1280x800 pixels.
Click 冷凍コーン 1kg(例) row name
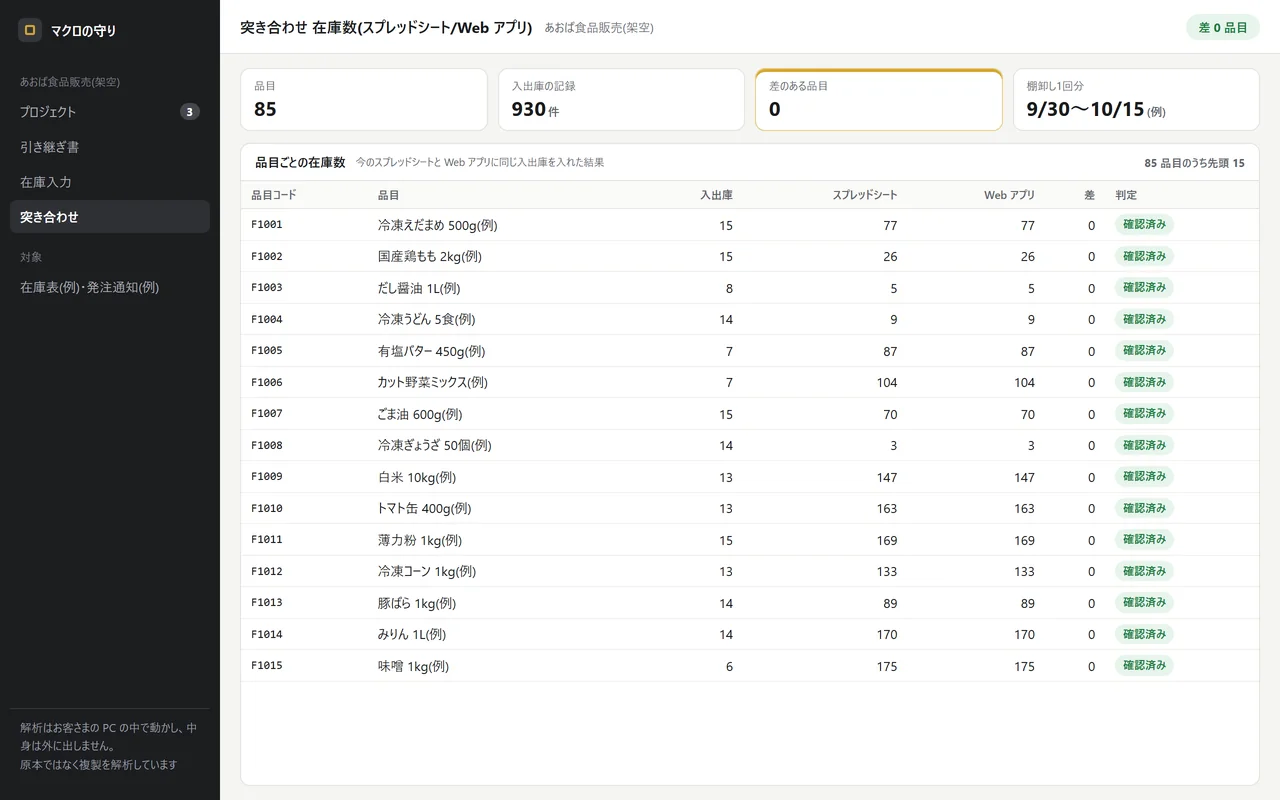pos(427,571)
